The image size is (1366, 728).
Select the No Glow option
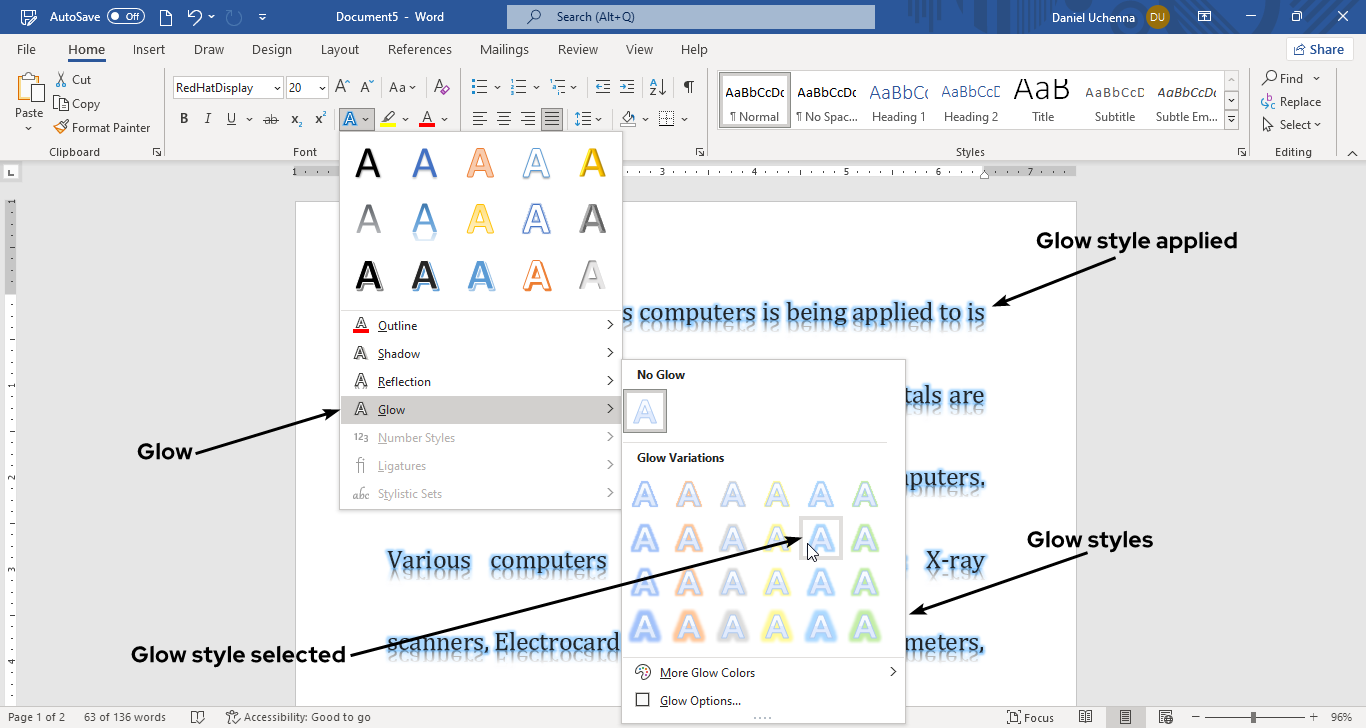646,411
